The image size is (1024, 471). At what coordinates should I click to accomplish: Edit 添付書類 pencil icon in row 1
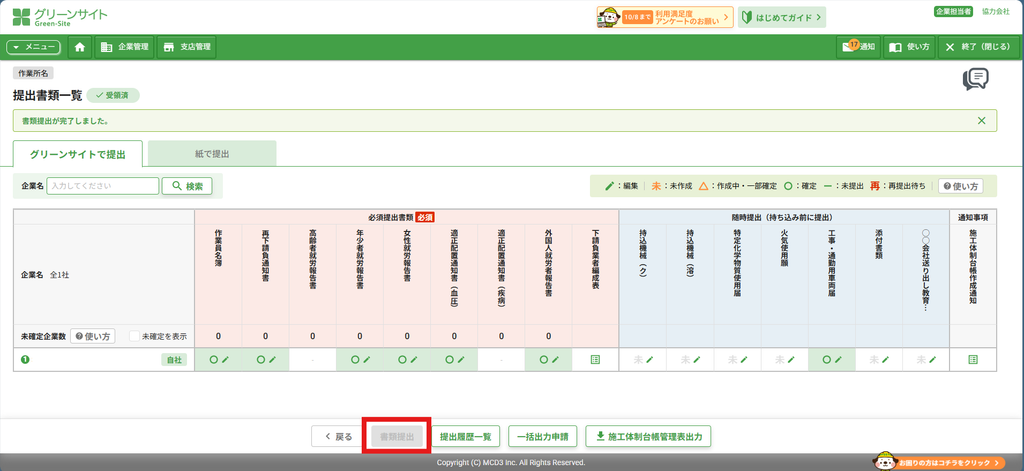click(x=886, y=359)
